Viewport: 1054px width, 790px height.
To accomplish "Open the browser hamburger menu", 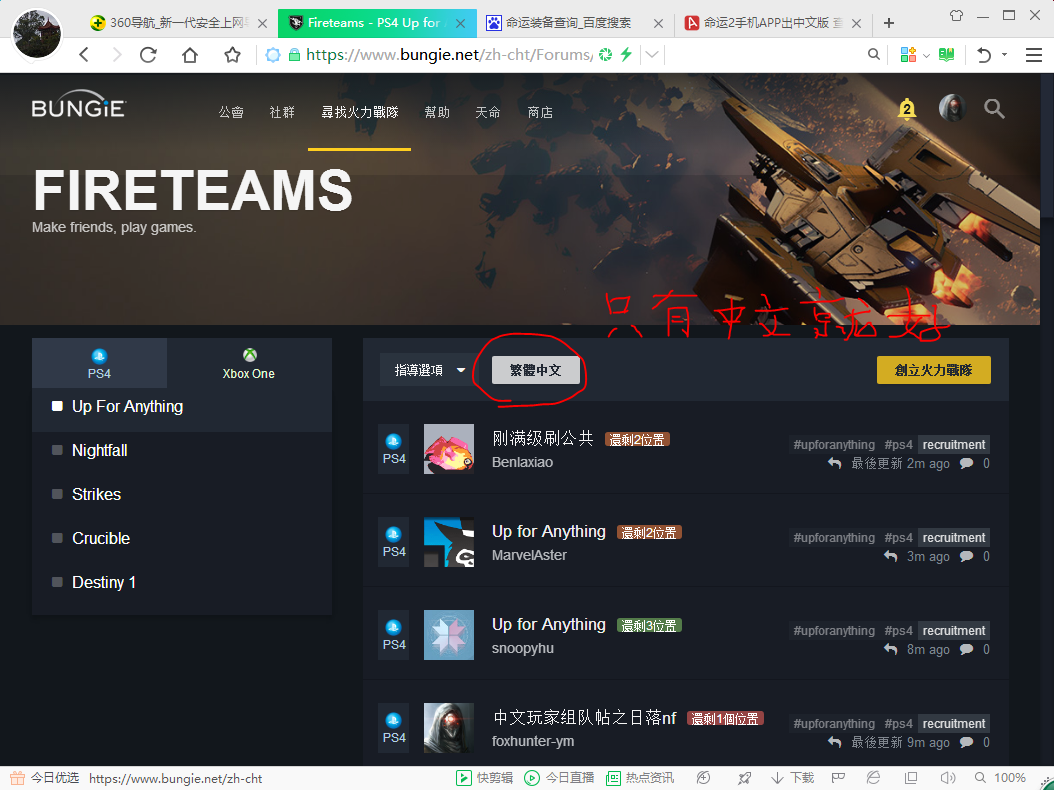I will [x=1034, y=54].
